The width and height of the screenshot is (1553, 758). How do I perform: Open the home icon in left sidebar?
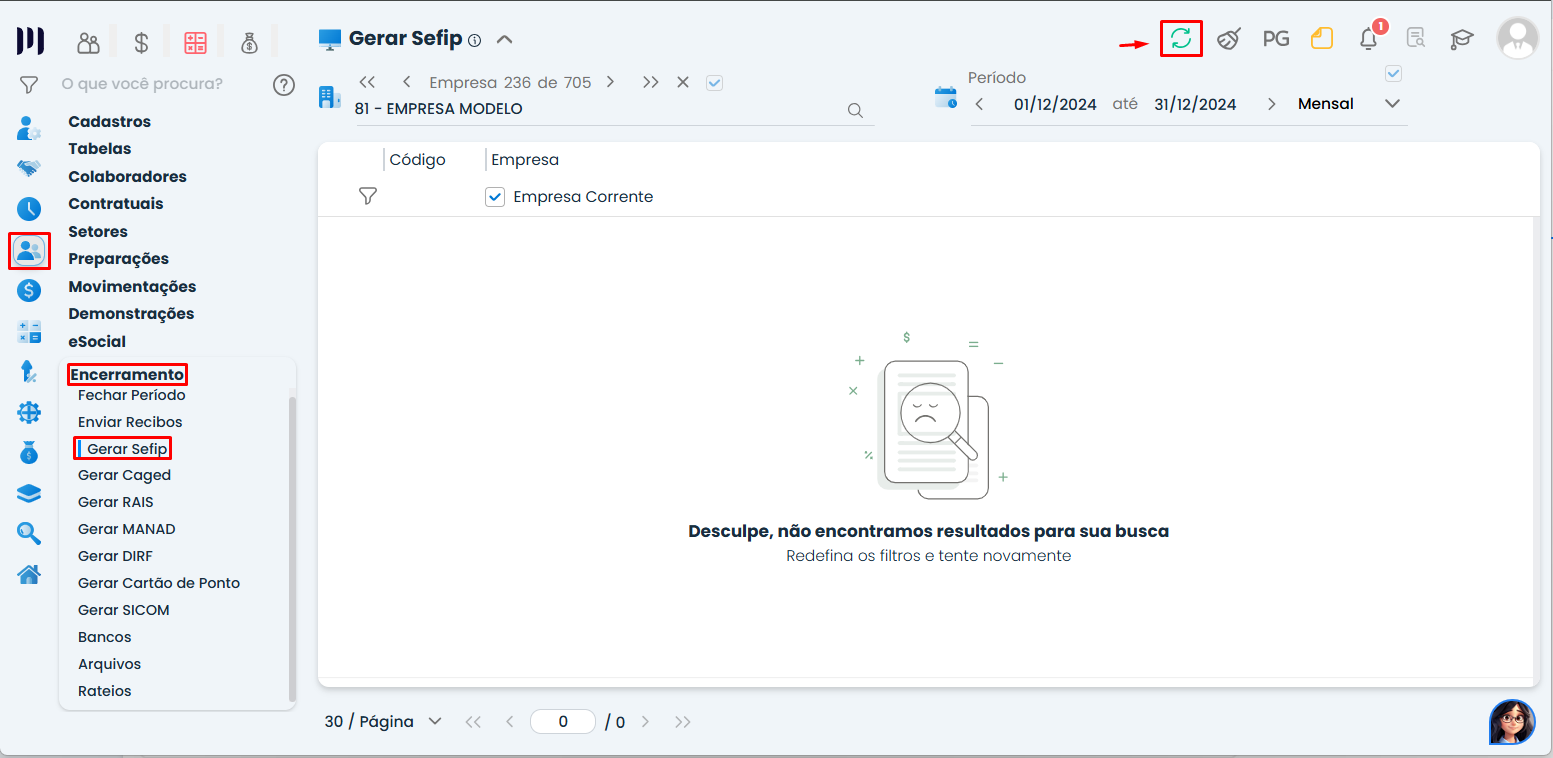click(x=29, y=574)
